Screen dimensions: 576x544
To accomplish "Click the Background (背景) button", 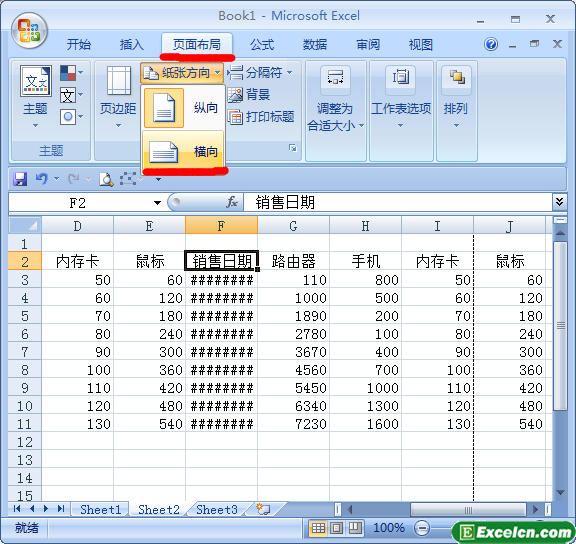I will (x=249, y=95).
